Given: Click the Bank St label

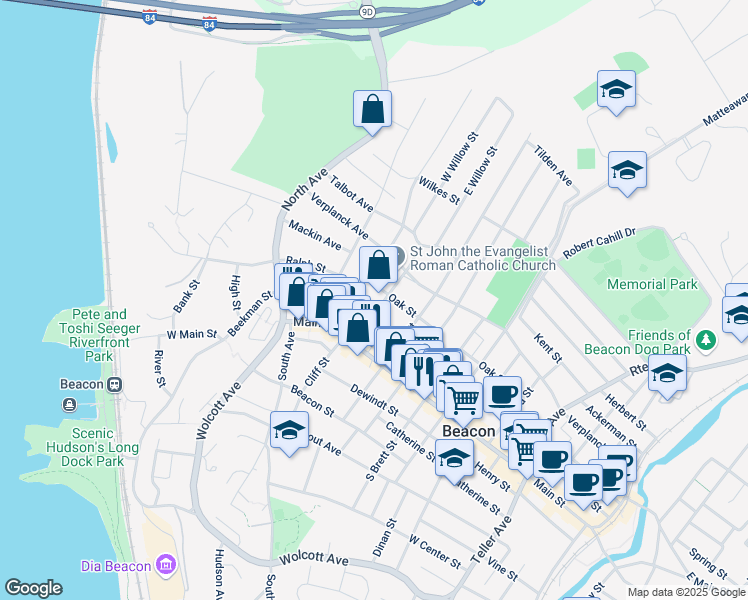Looking at the screenshot, I should click(187, 296).
